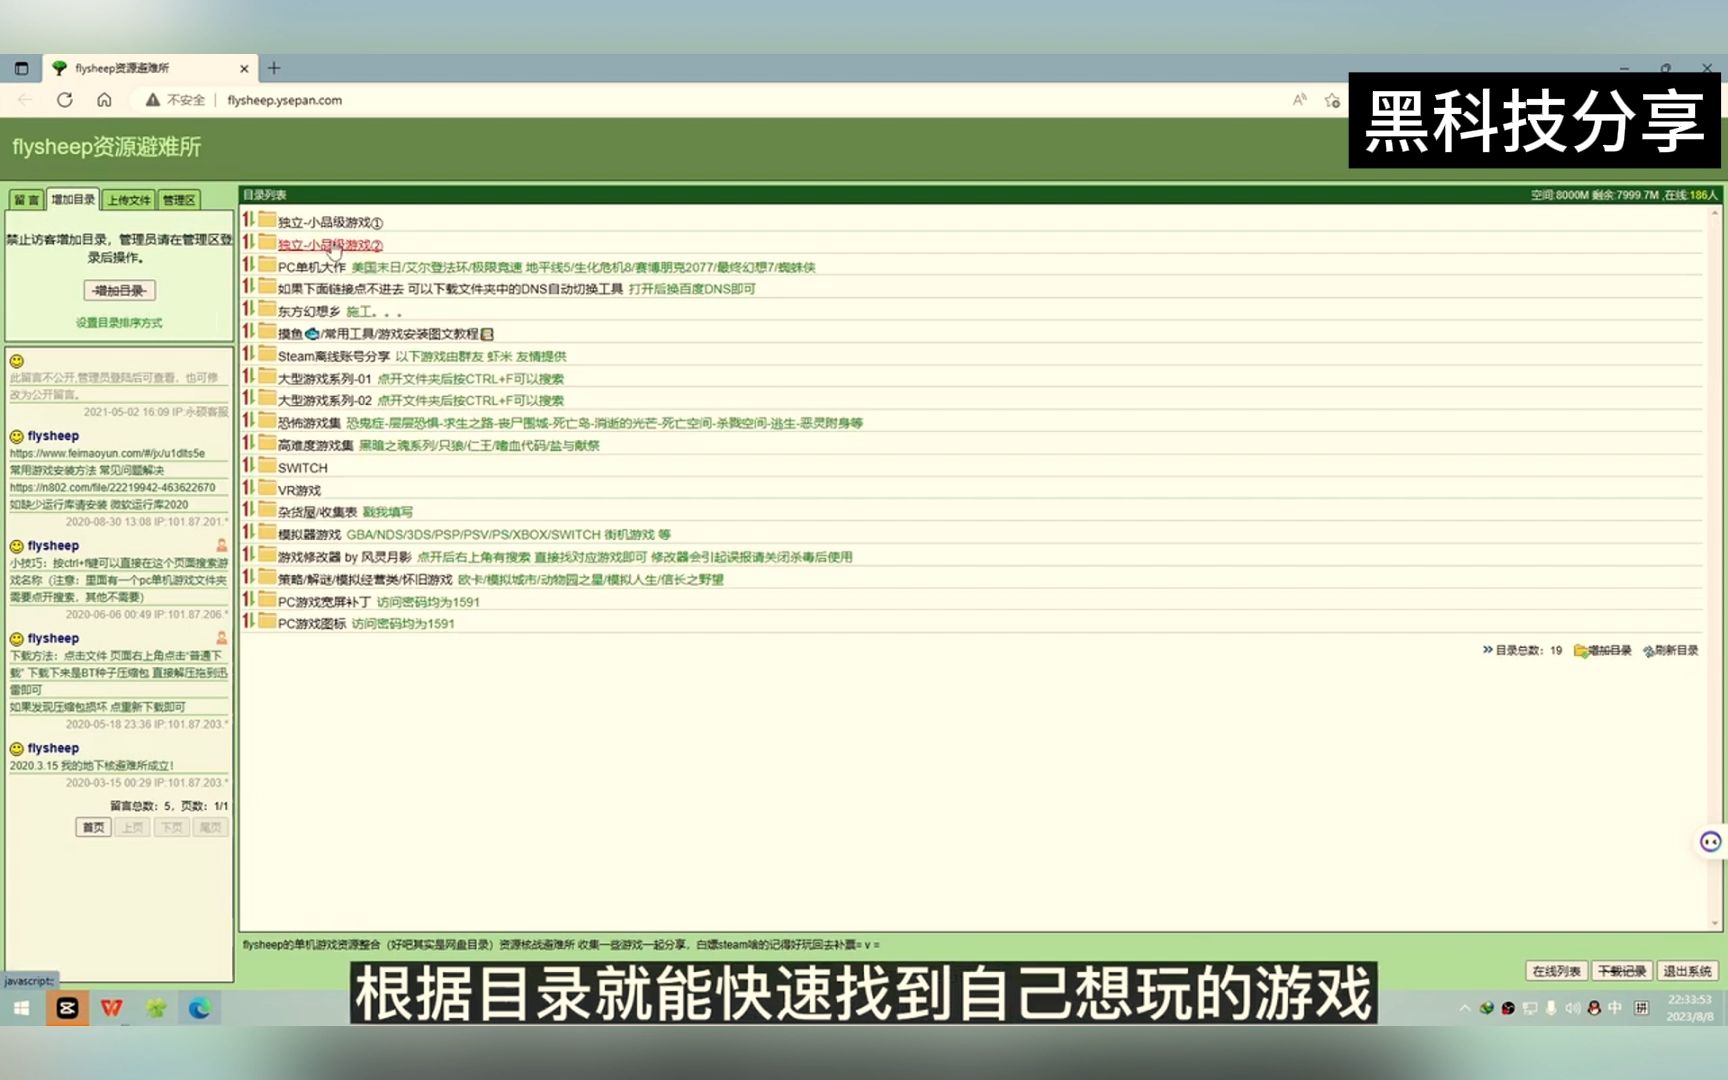
Task: Add this page to favorites with the star icon
Action: [x=1332, y=100]
